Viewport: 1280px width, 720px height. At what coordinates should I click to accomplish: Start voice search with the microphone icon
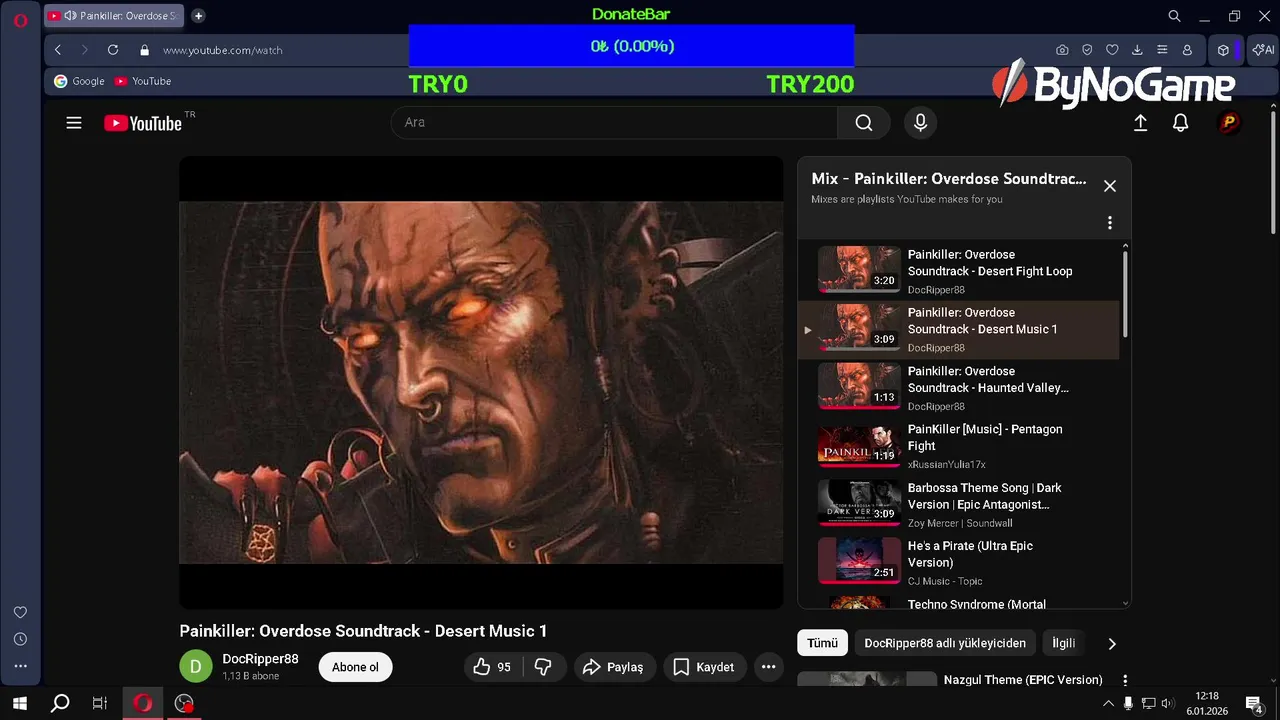921,122
